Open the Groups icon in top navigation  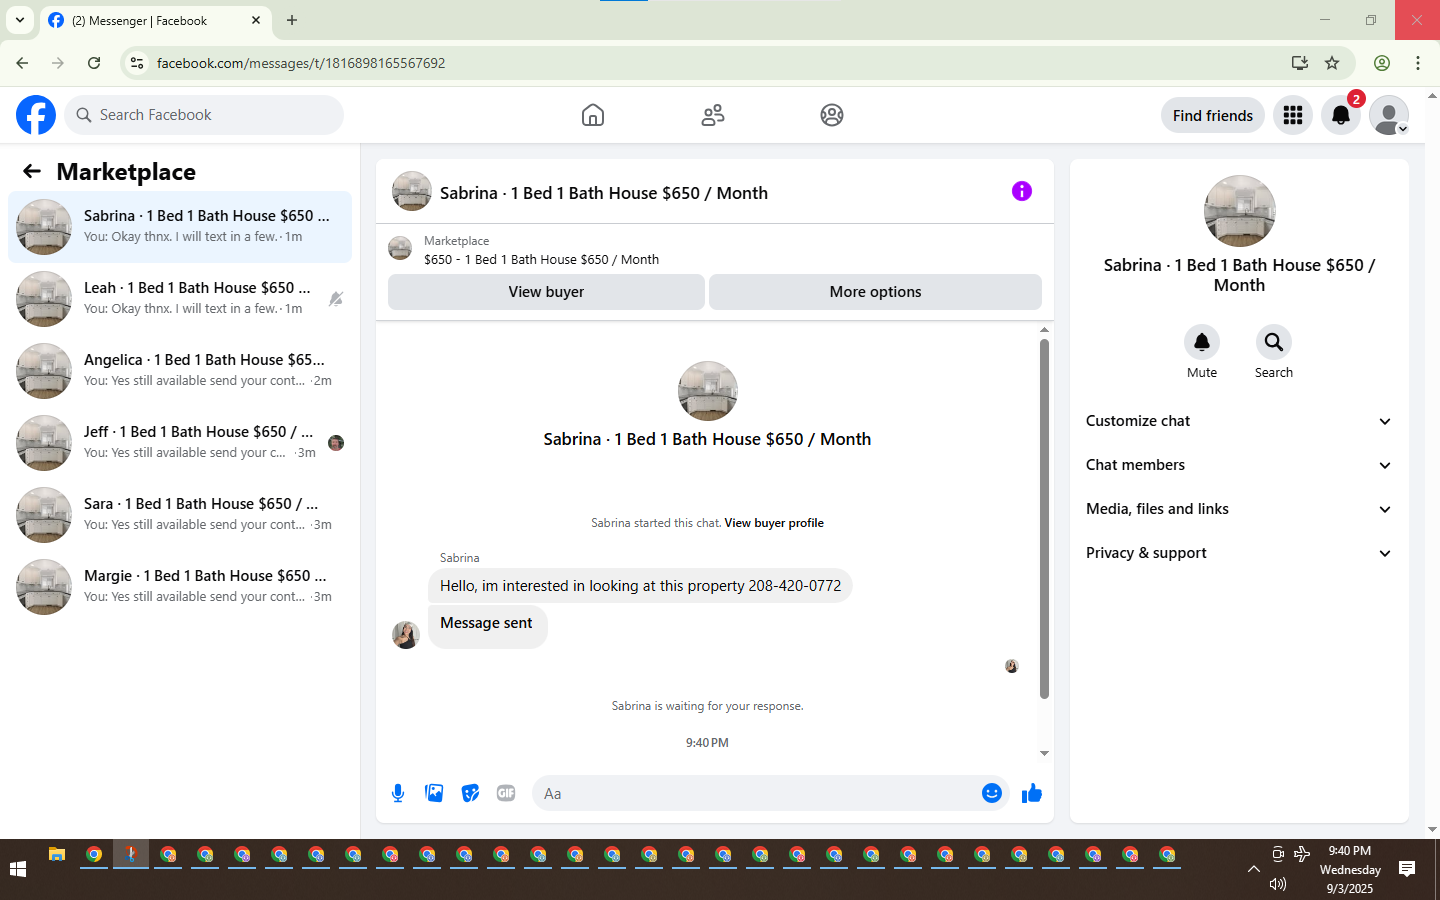tap(832, 115)
